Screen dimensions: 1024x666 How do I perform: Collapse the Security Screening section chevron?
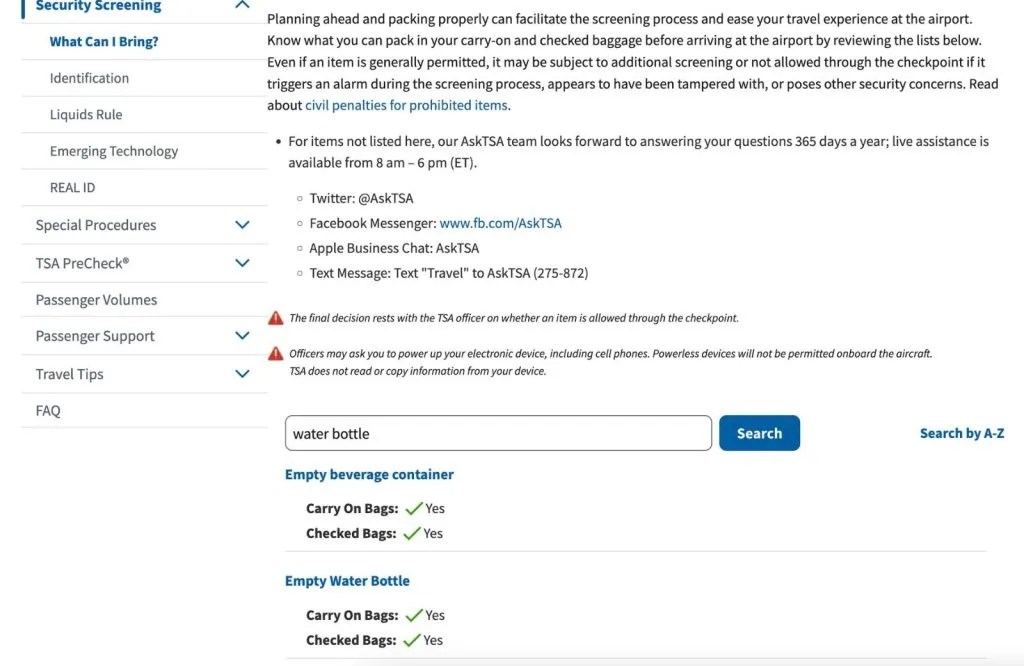click(241, 5)
